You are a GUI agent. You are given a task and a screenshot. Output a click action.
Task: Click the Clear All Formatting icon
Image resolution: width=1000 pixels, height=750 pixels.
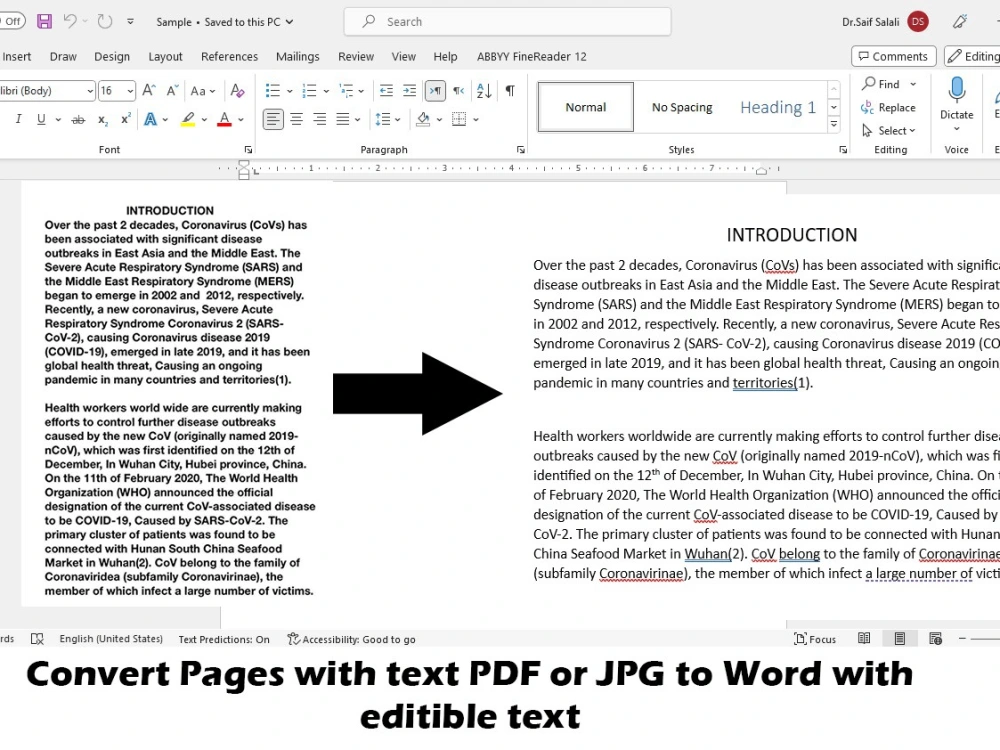click(x=237, y=91)
